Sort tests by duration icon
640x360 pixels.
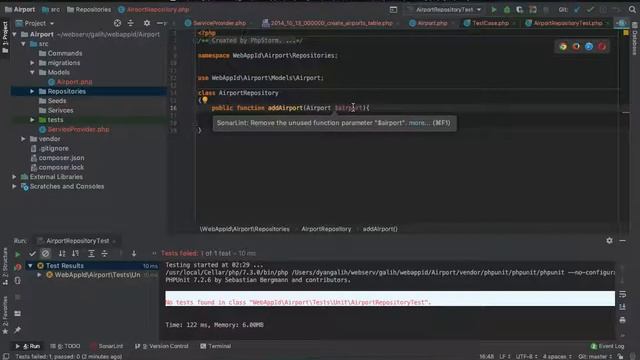(x=76, y=253)
